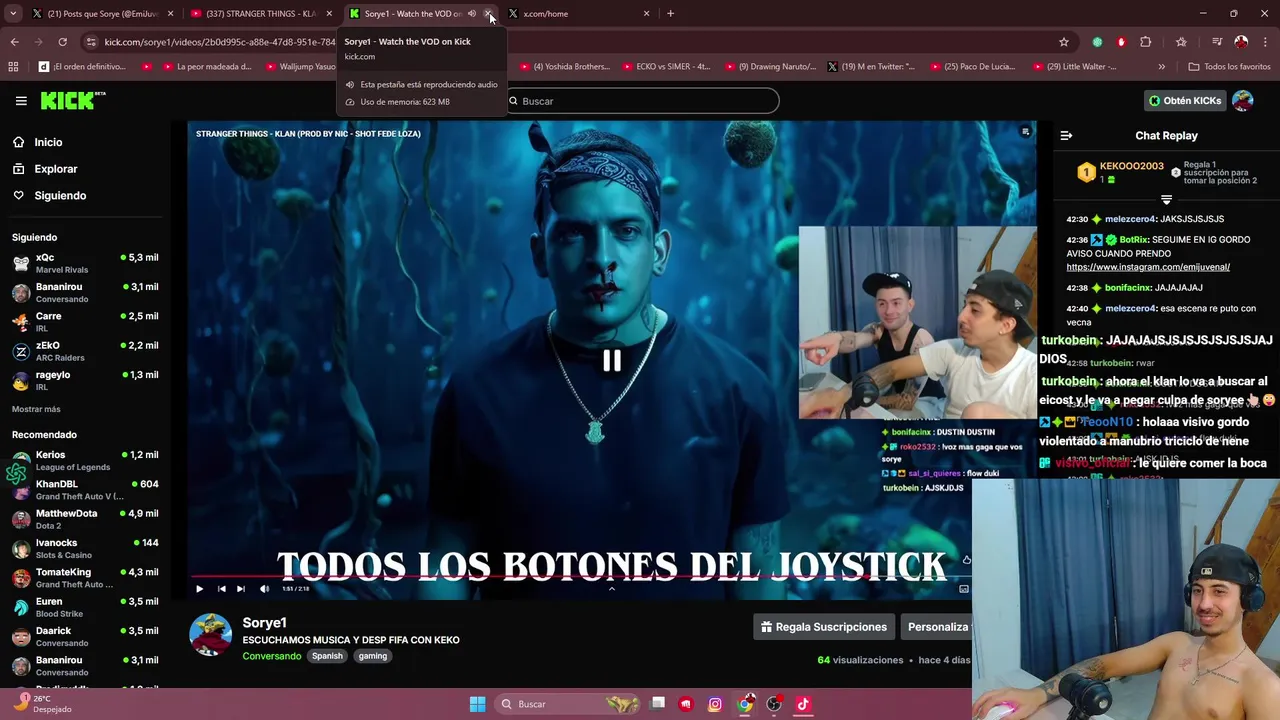The height and width of the screenshot is (720, 1280).
Task: Open a new browser tab
Action: click(670, 14)
